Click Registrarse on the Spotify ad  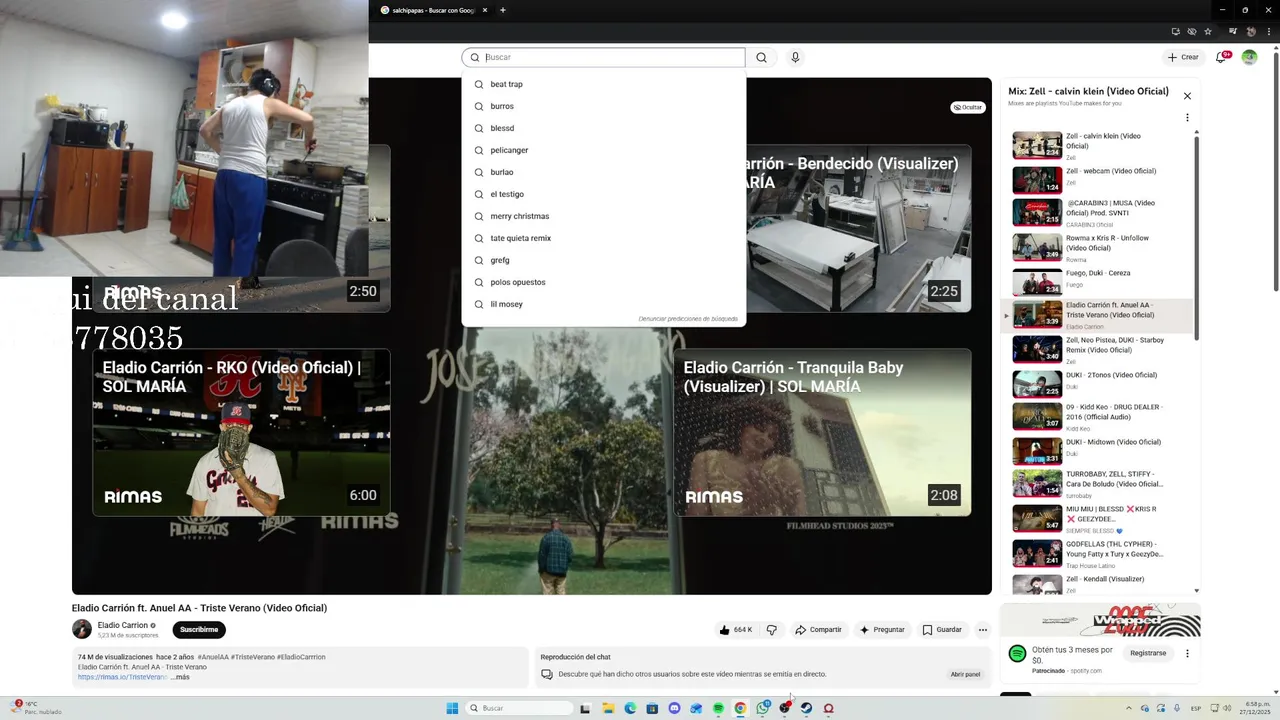(x=1148, y=653)
